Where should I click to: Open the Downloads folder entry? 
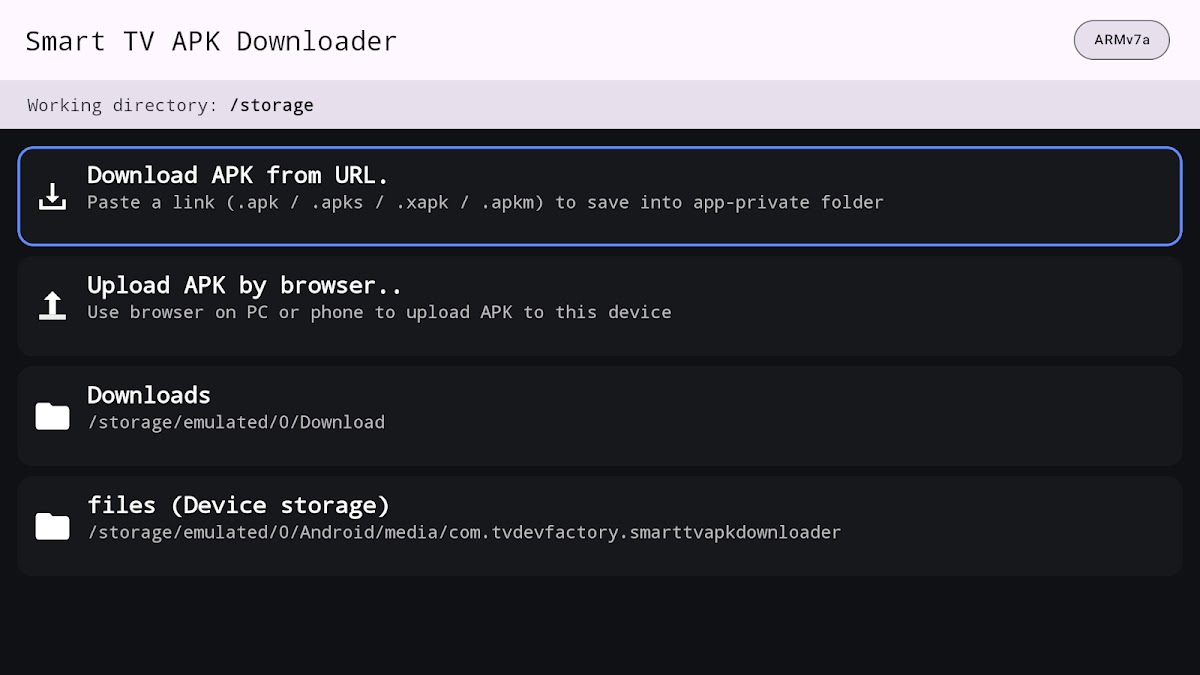click(149, 395)
